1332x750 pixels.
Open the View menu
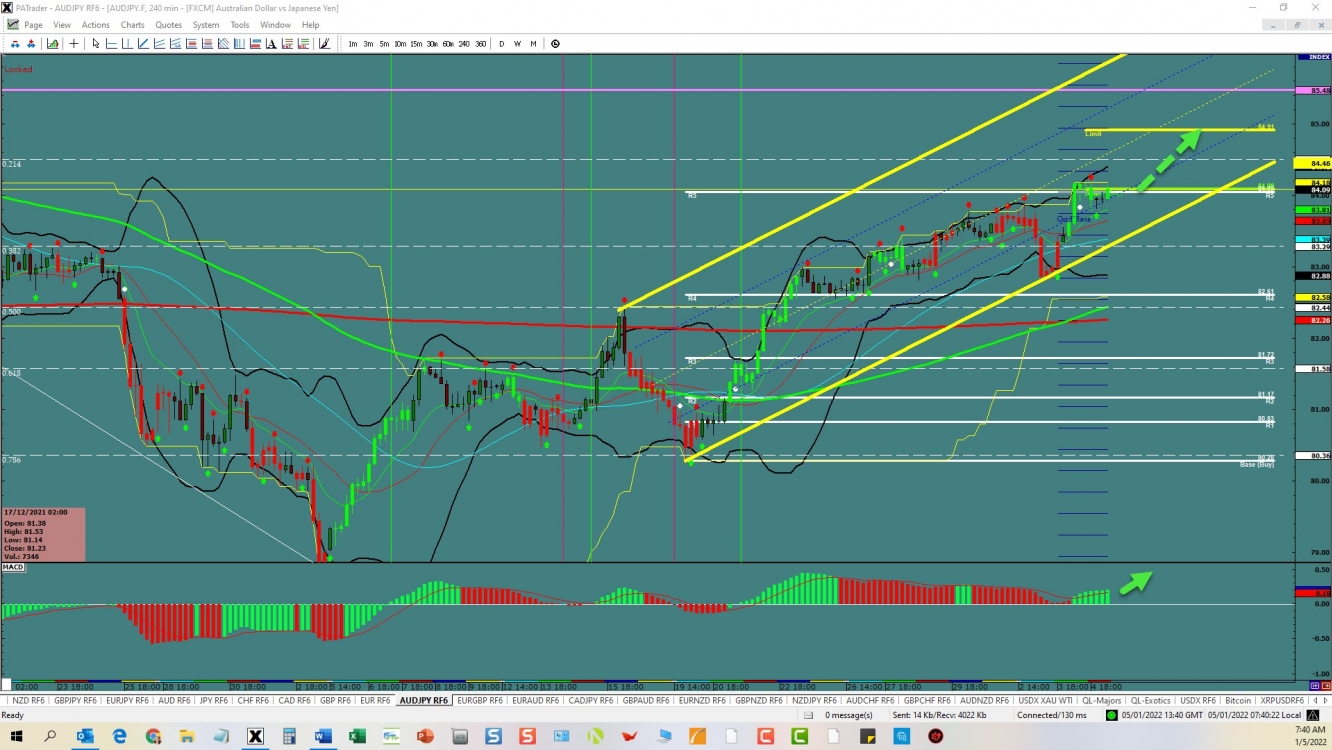(62, 25)
